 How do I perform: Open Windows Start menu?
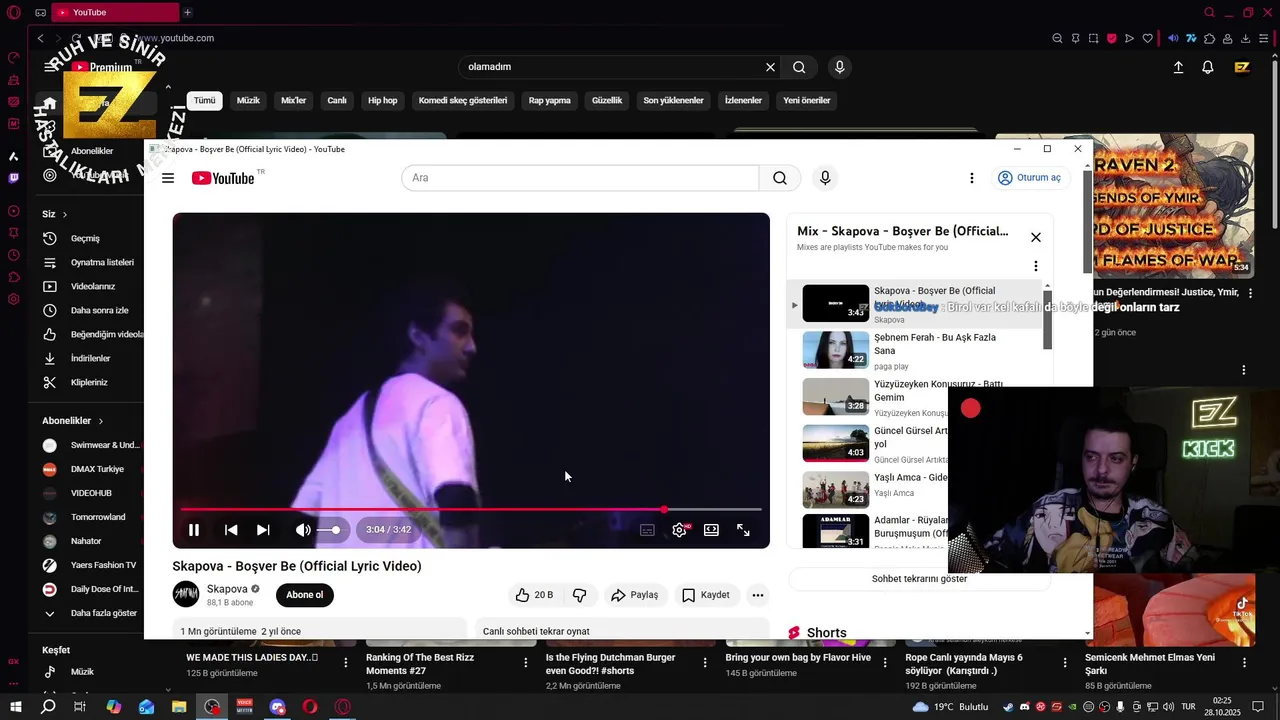(15, 707)
